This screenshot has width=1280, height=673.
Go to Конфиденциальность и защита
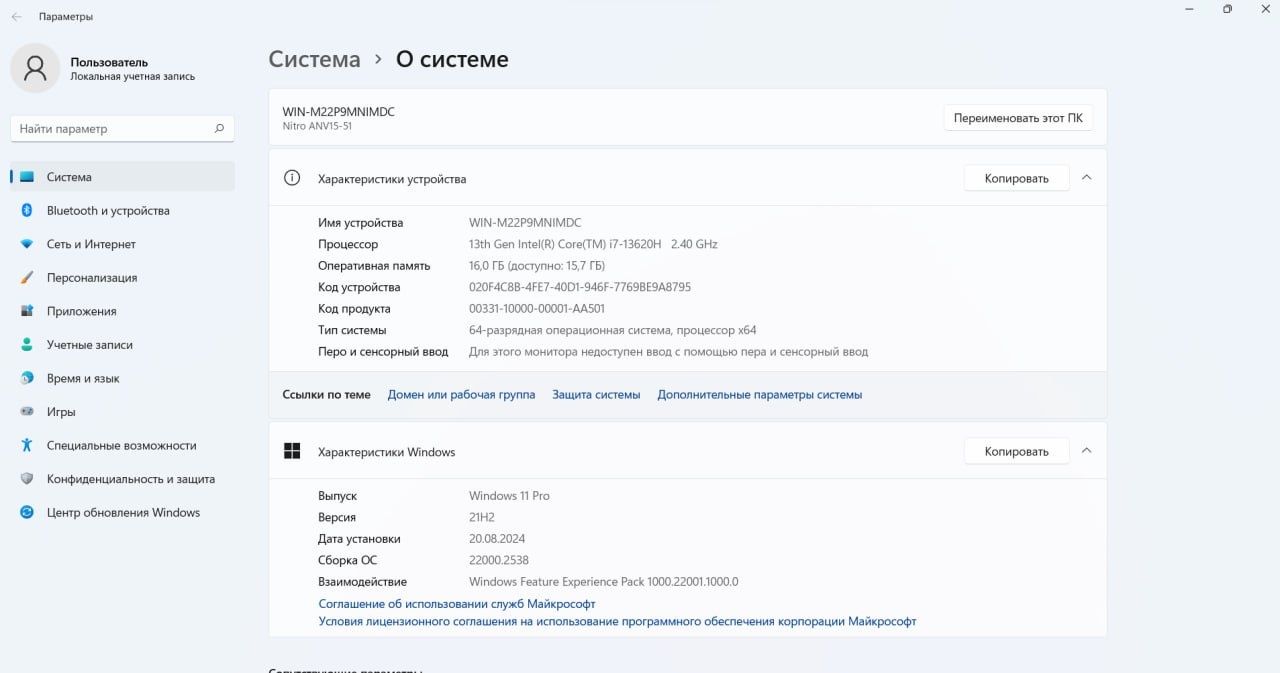click(x=123, y=479)
